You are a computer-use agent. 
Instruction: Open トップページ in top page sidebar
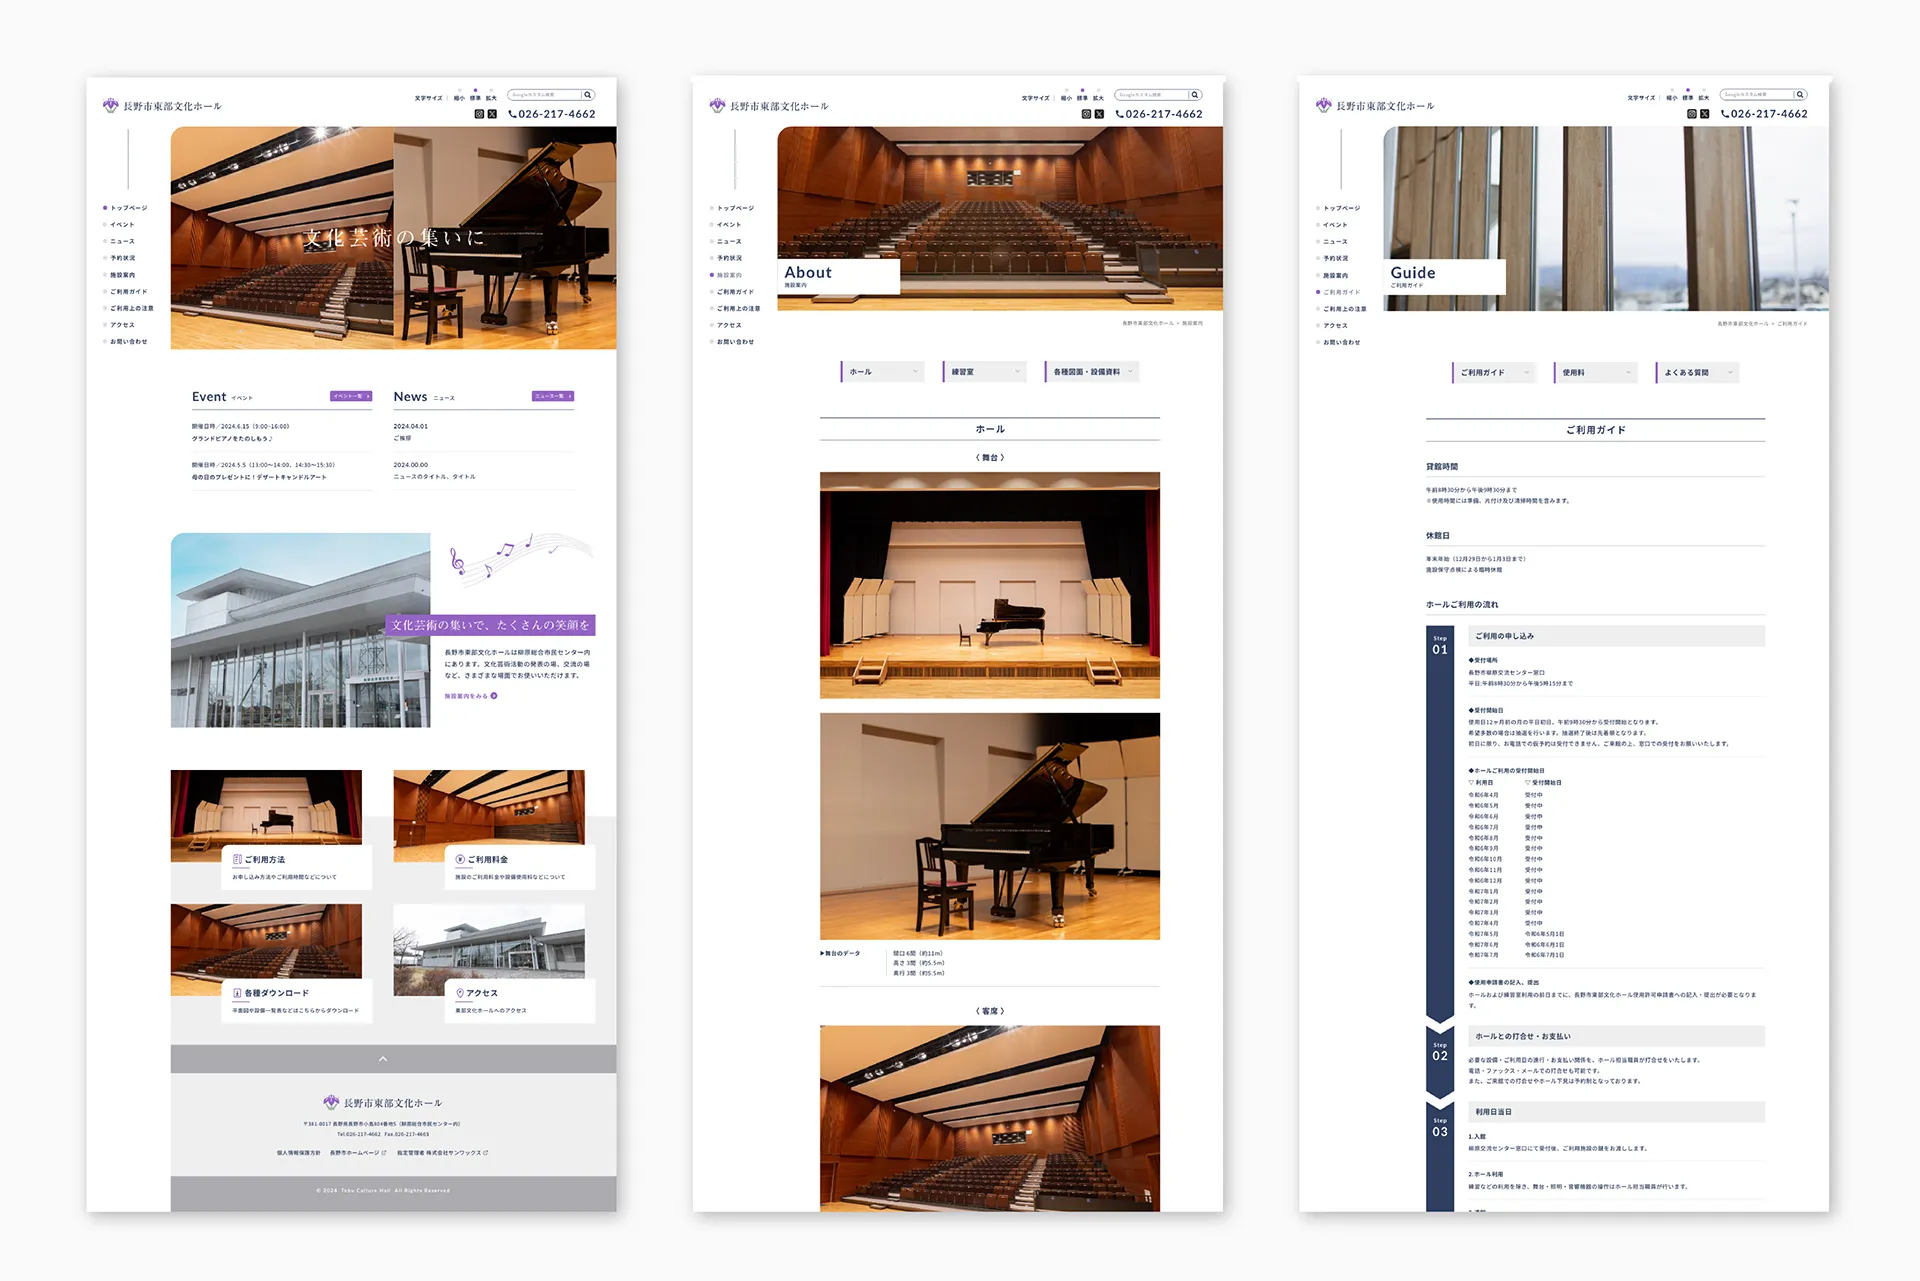[x=128, y=208]
